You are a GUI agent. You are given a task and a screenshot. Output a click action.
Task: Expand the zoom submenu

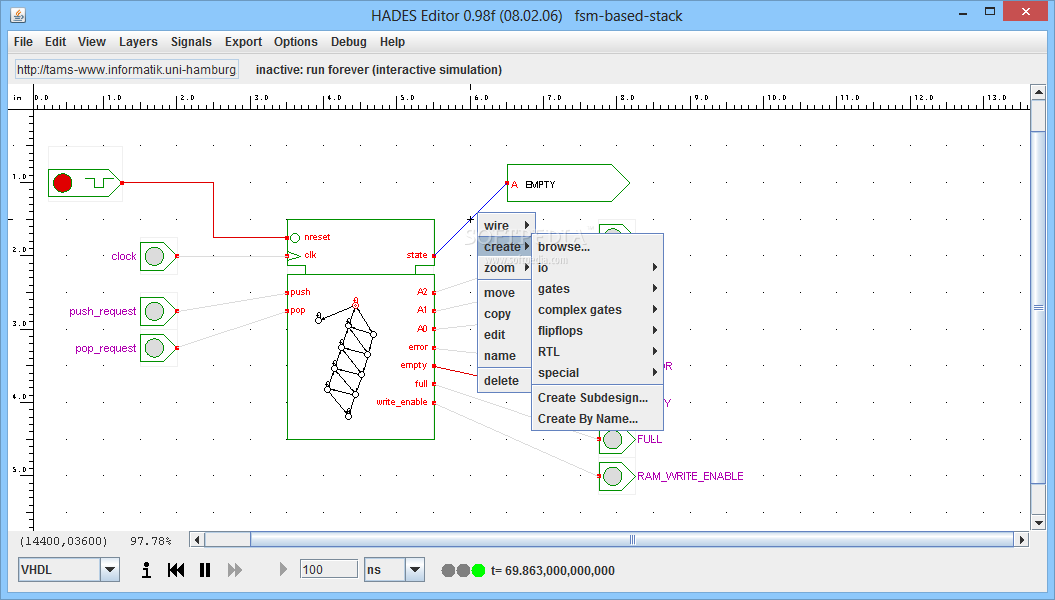coord(506,268)
